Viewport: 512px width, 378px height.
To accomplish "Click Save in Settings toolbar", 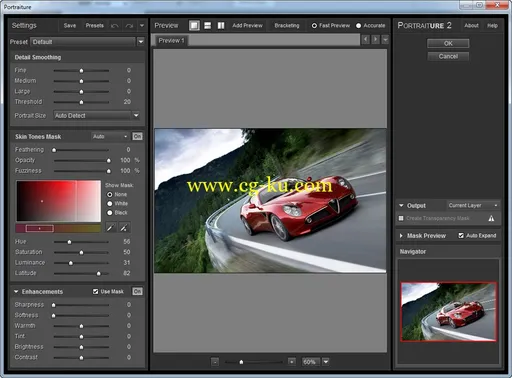I will tap(70, 26).
